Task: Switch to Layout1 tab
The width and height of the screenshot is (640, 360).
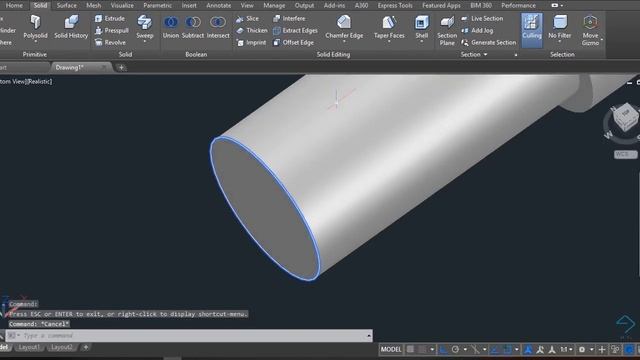Action: click(29, 347)
